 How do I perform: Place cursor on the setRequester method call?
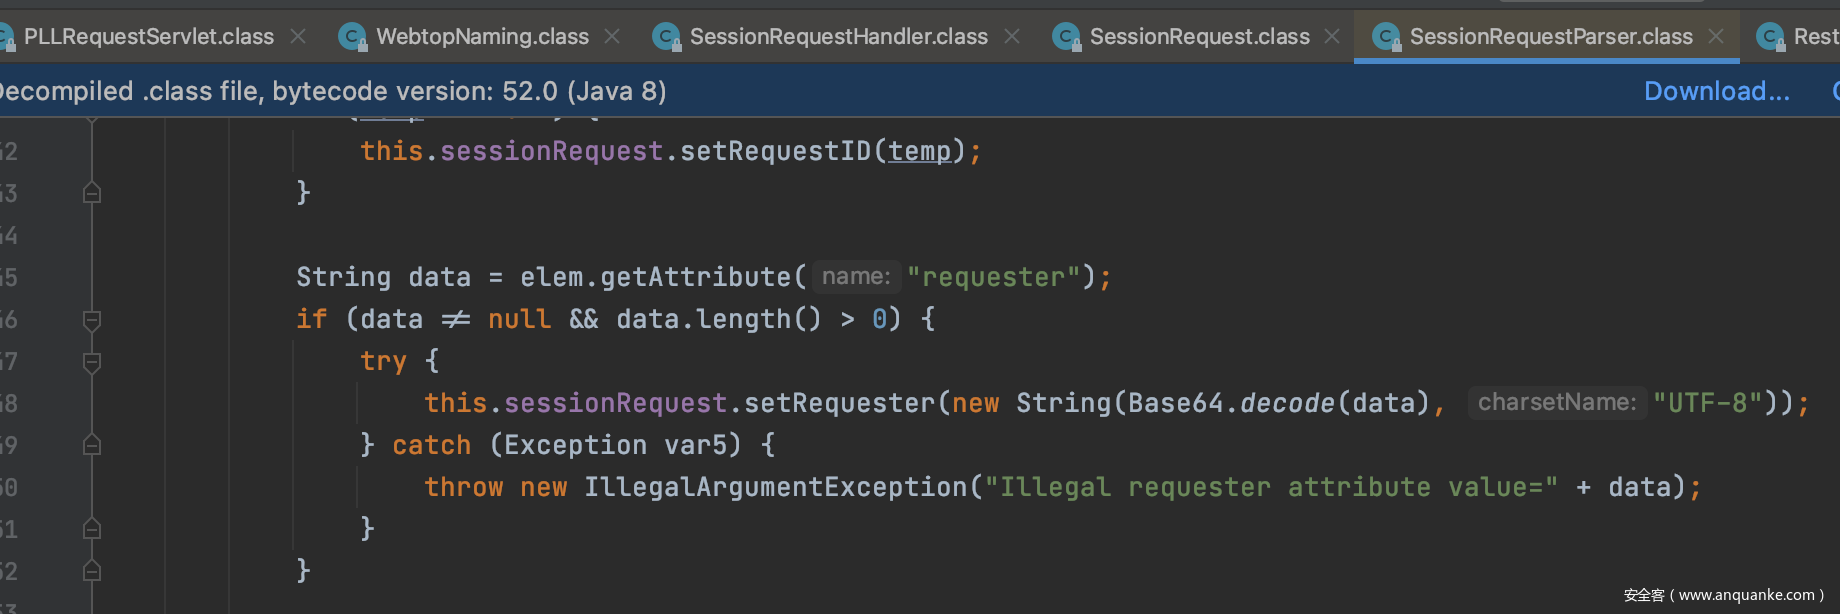(x=838, y=403)
